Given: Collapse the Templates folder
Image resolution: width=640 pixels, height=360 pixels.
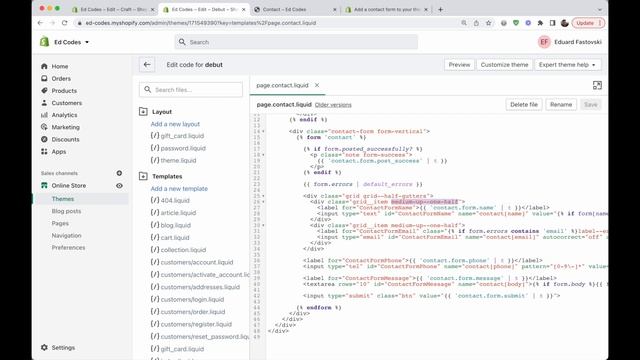Looking at the screenshot, I should [143, 176].
